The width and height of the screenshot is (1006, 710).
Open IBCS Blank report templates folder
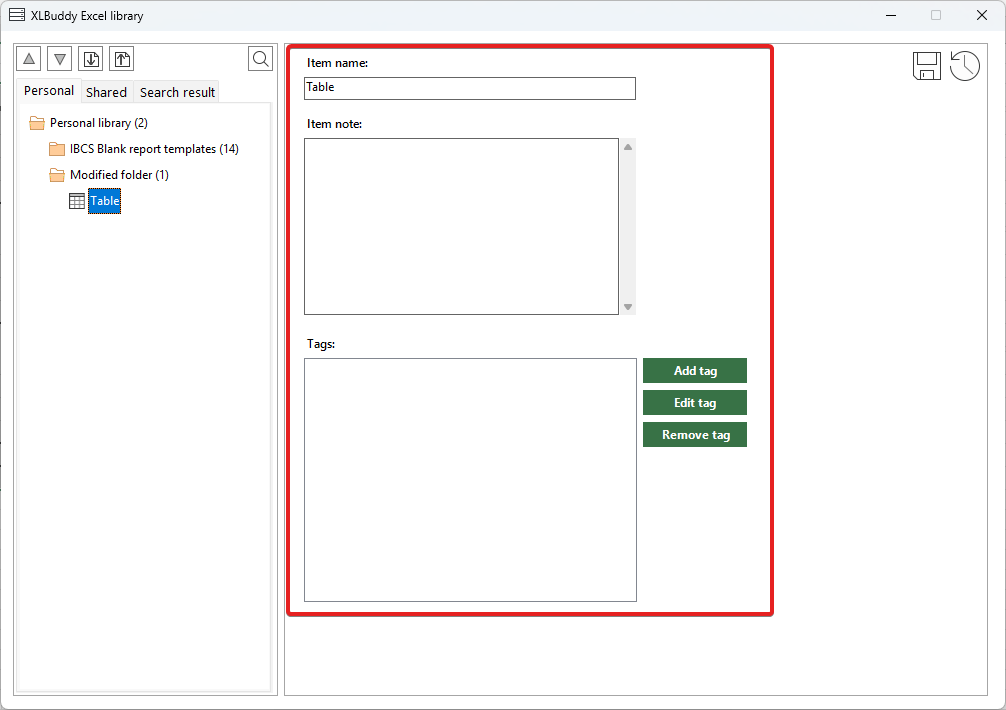click(153, 149)
